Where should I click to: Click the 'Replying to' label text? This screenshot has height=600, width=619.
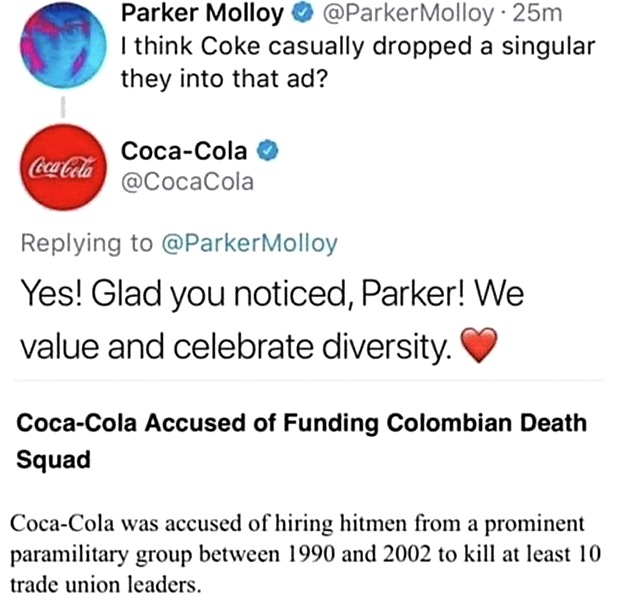tap(82, 243)
